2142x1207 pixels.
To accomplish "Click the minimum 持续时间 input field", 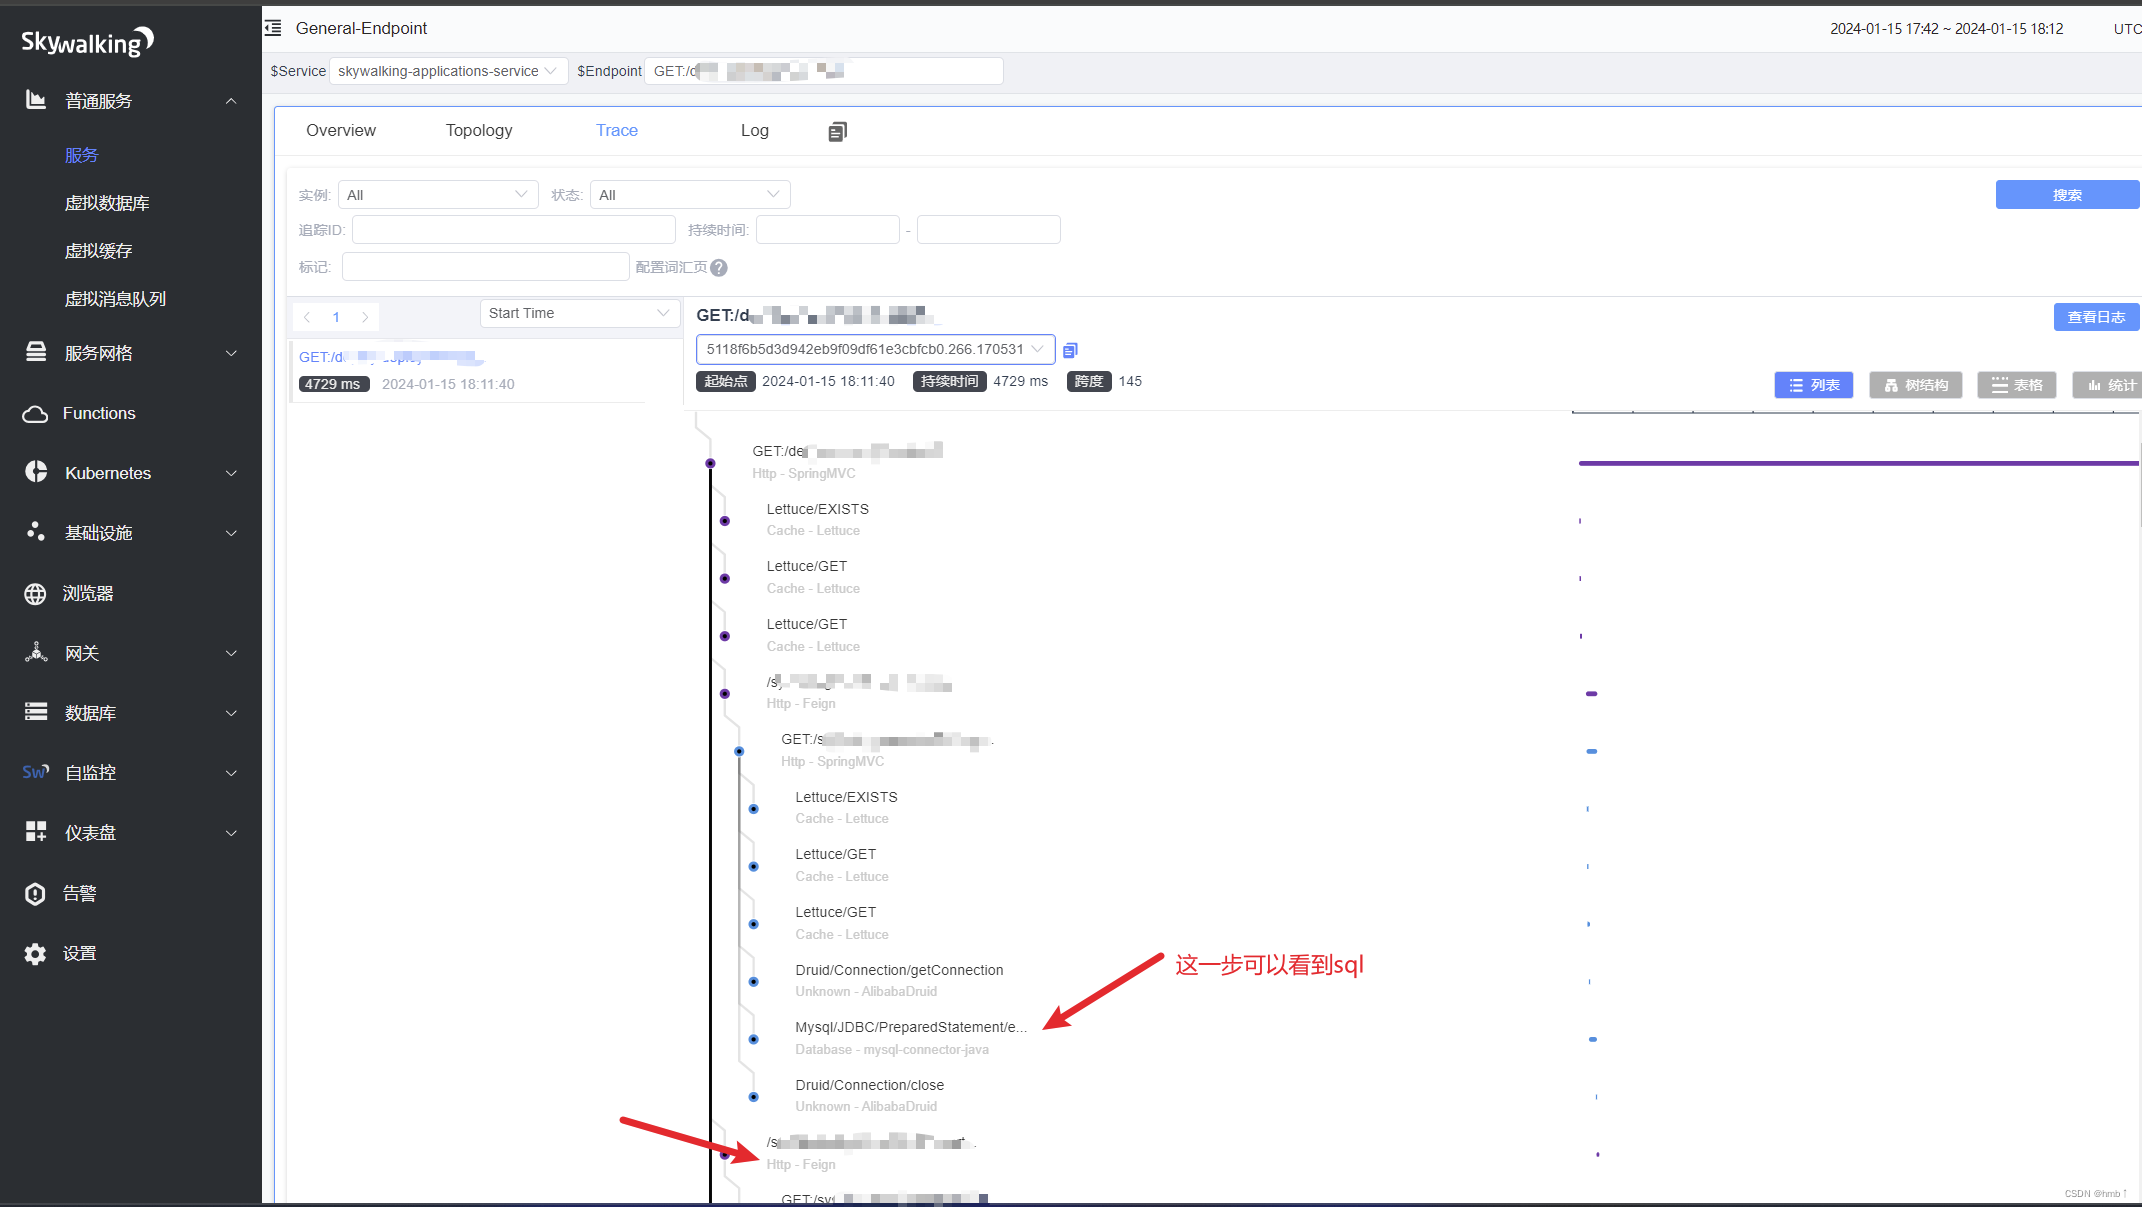I will tap(828, 230).
